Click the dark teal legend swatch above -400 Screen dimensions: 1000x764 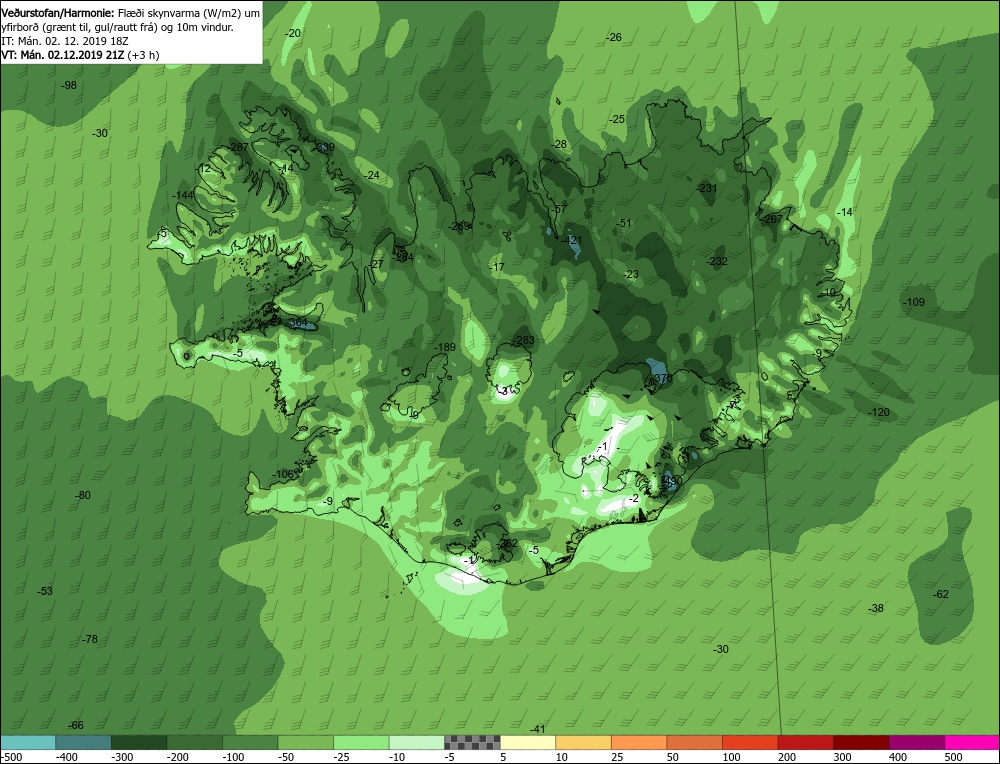84,742
